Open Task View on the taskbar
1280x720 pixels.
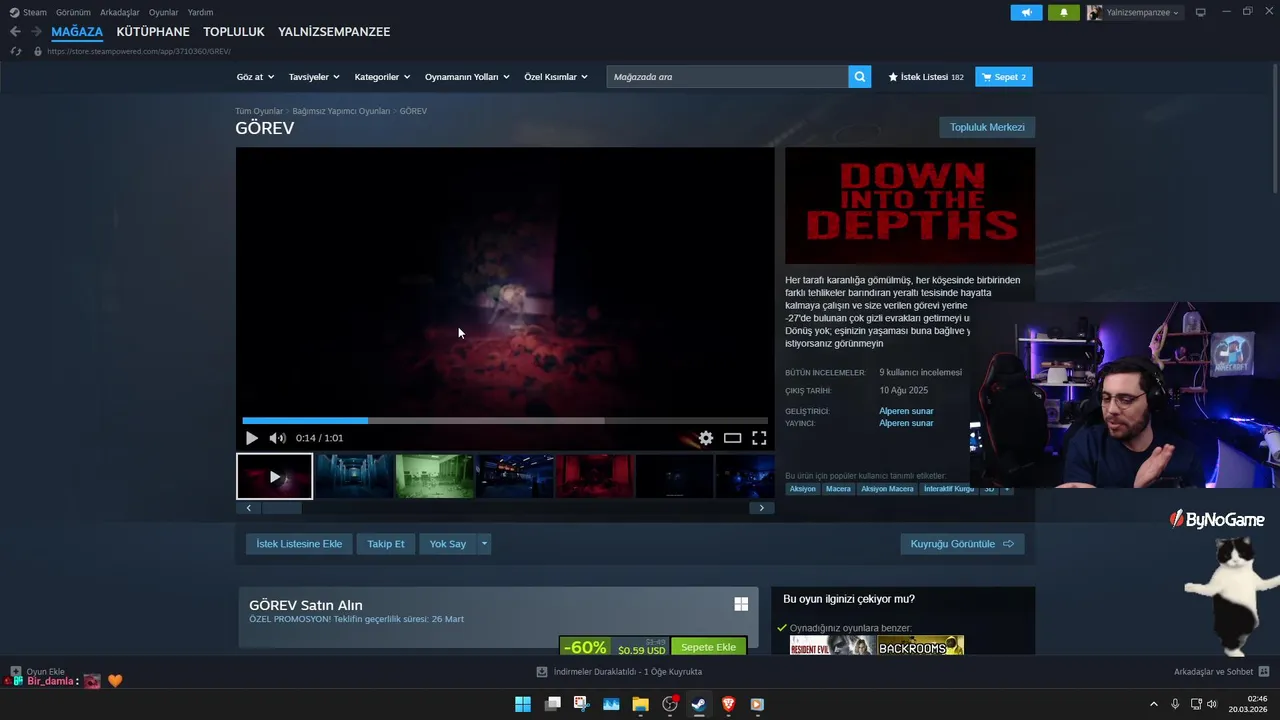pos(552,704)
